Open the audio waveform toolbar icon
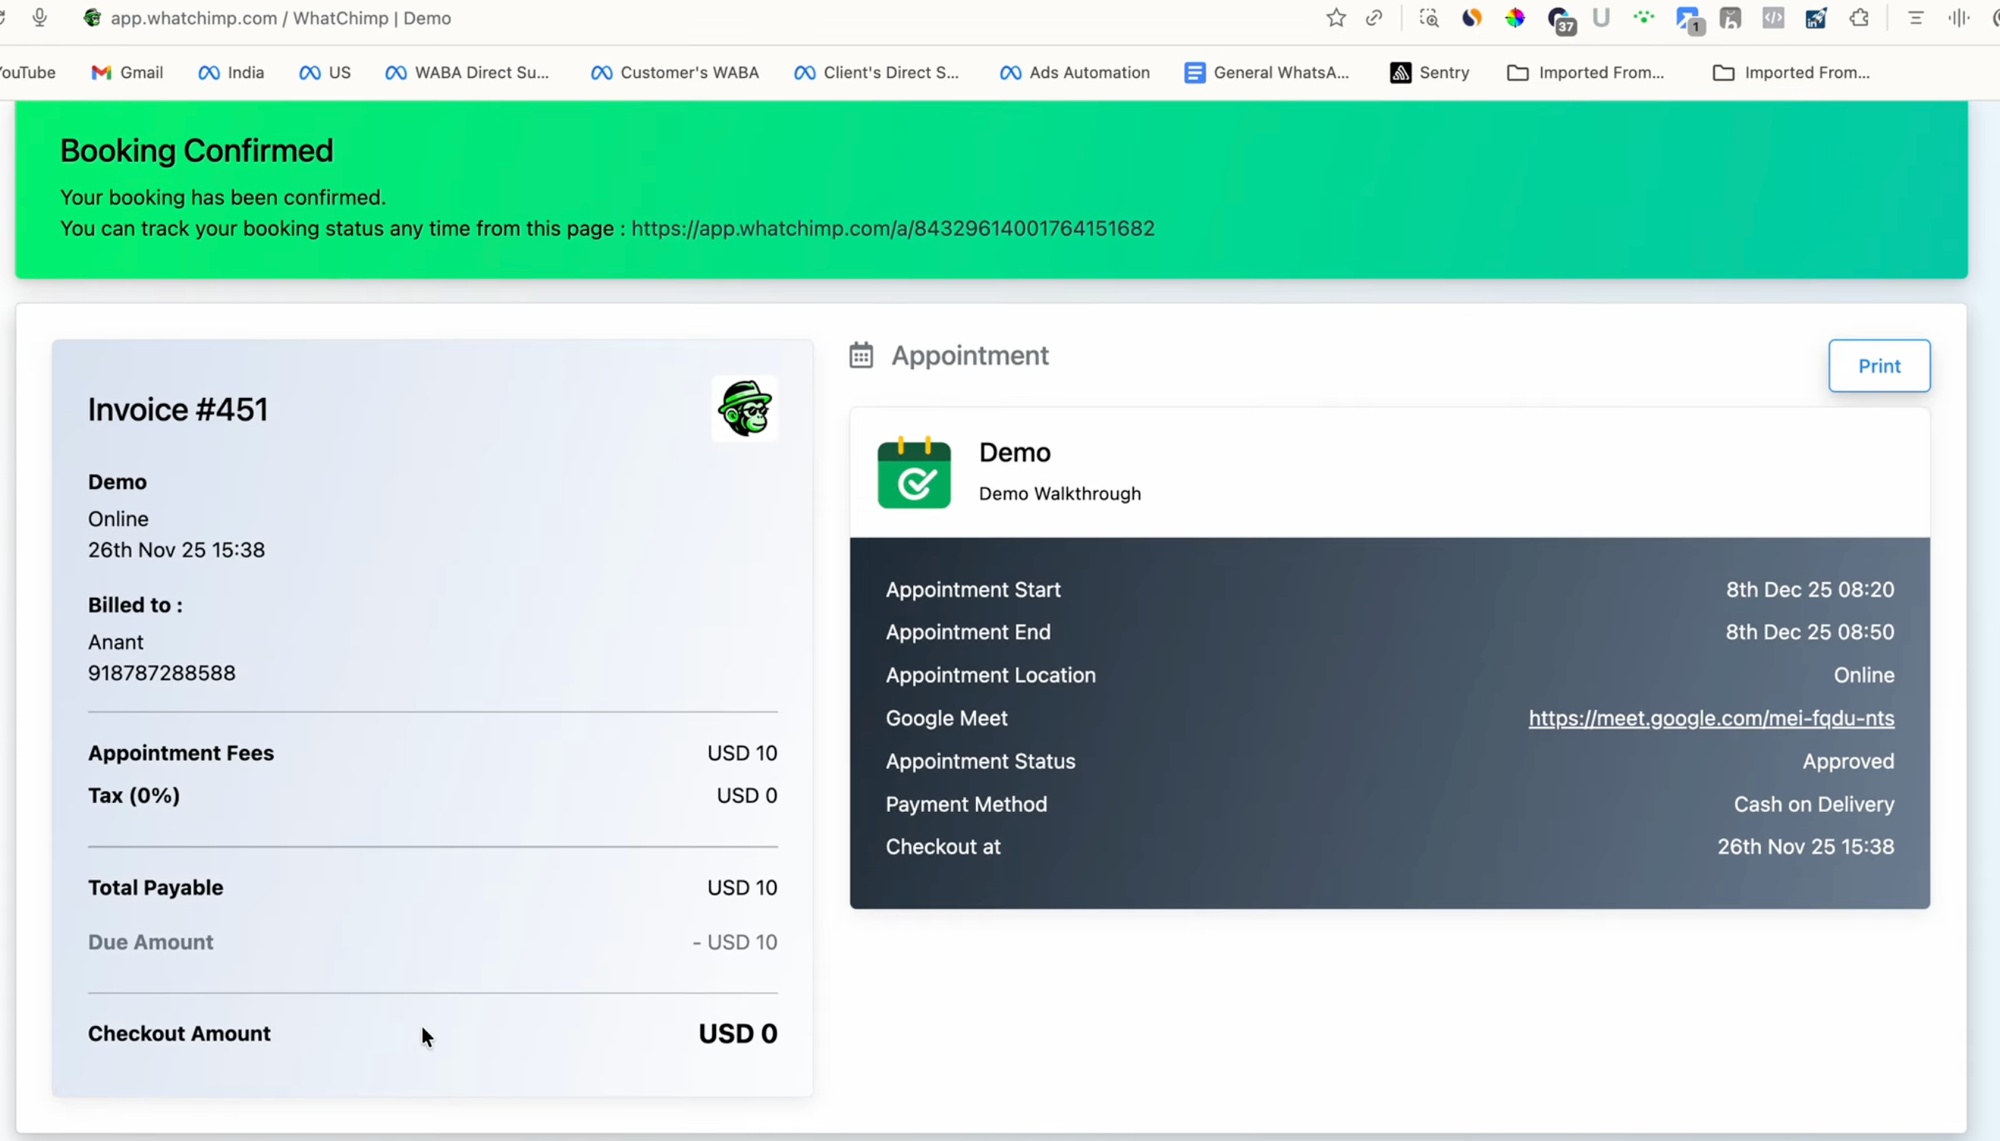This screenshot has height=1141, width=2000. click(x=1958, y=18)
